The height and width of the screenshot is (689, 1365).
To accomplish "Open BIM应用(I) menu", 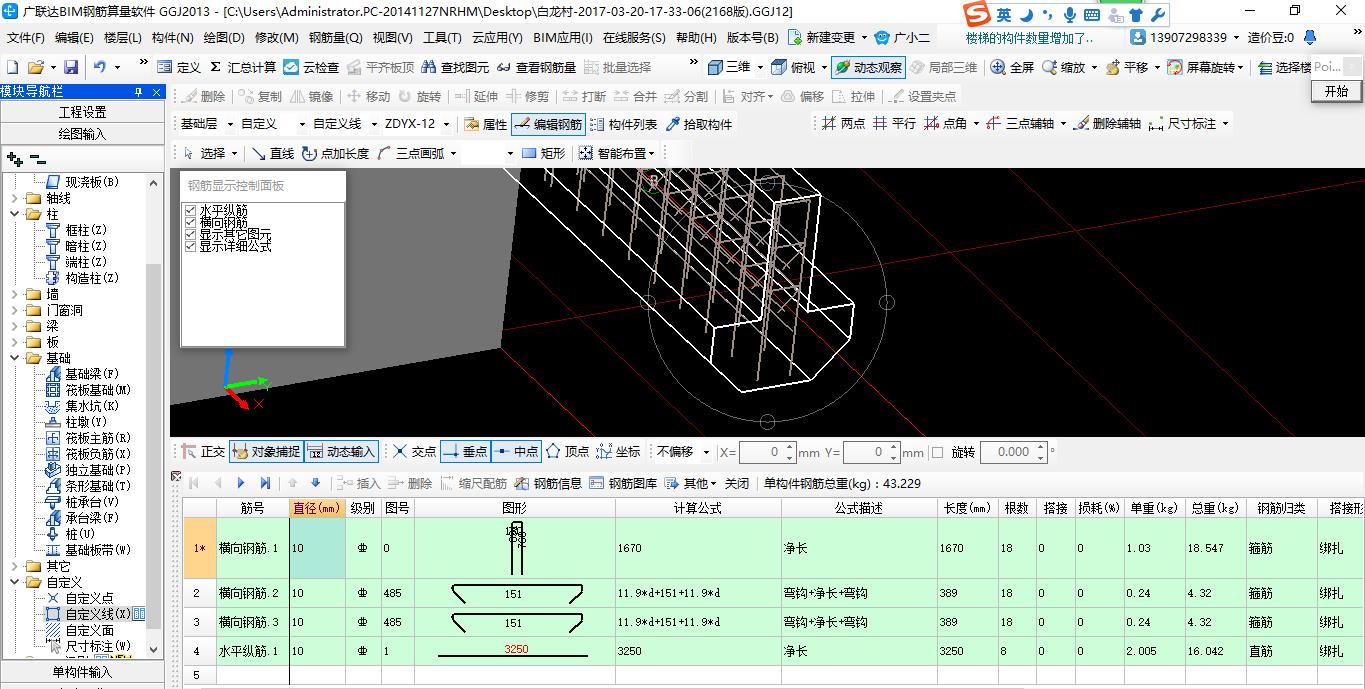I will click(563, 38).
